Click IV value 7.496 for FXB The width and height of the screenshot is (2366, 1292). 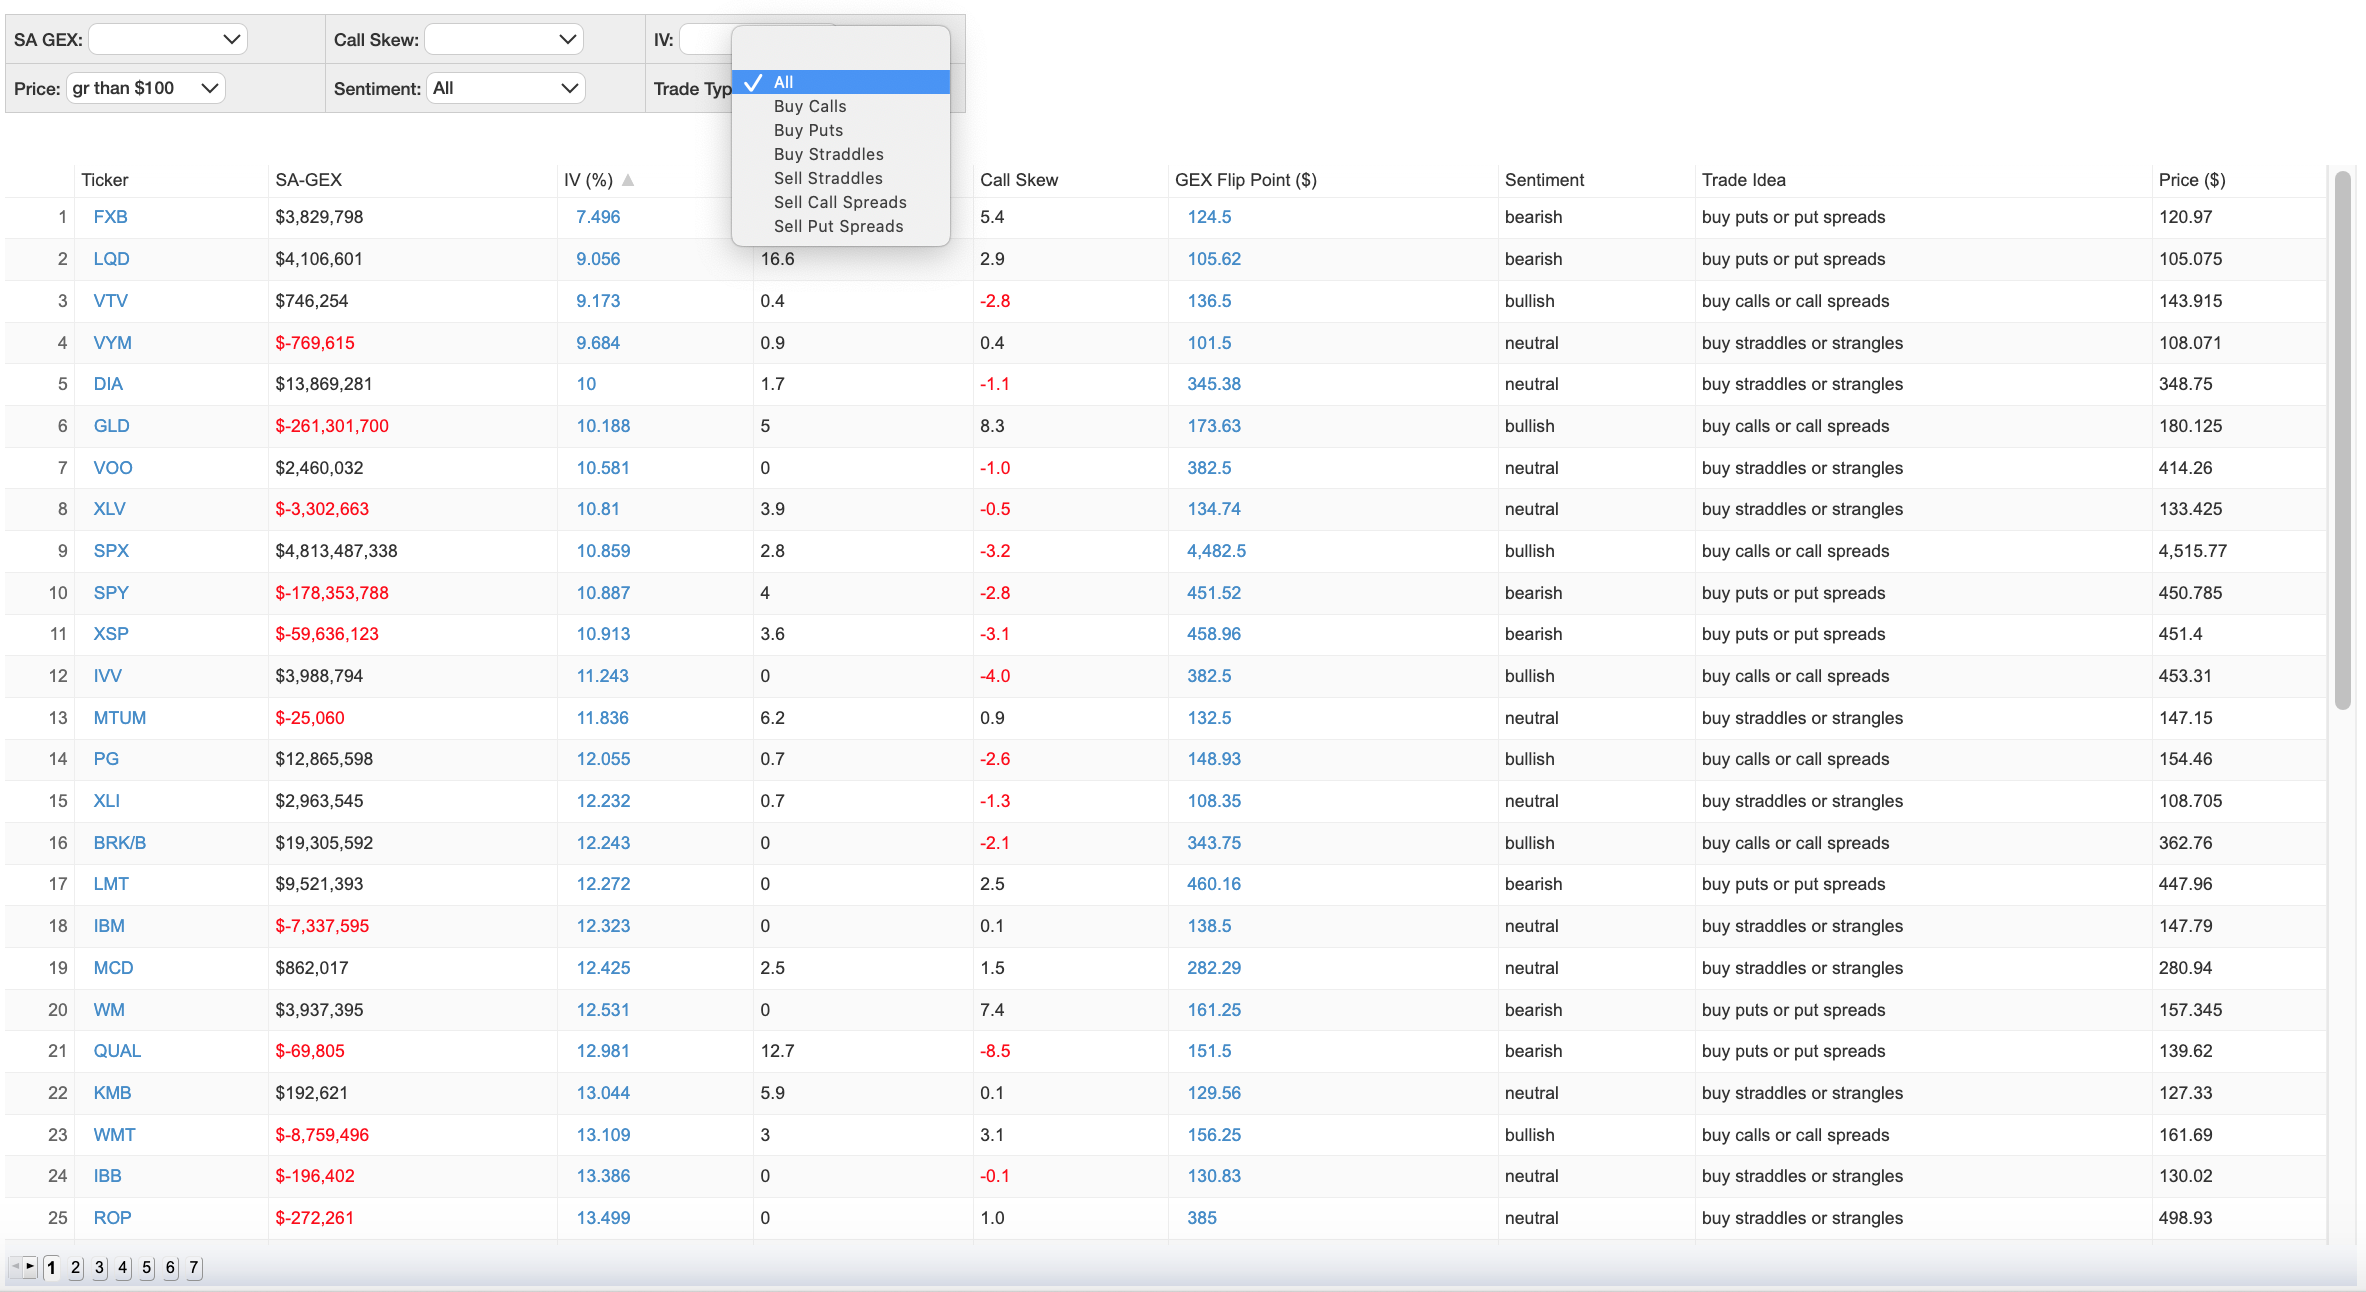(x=598, y=217)
